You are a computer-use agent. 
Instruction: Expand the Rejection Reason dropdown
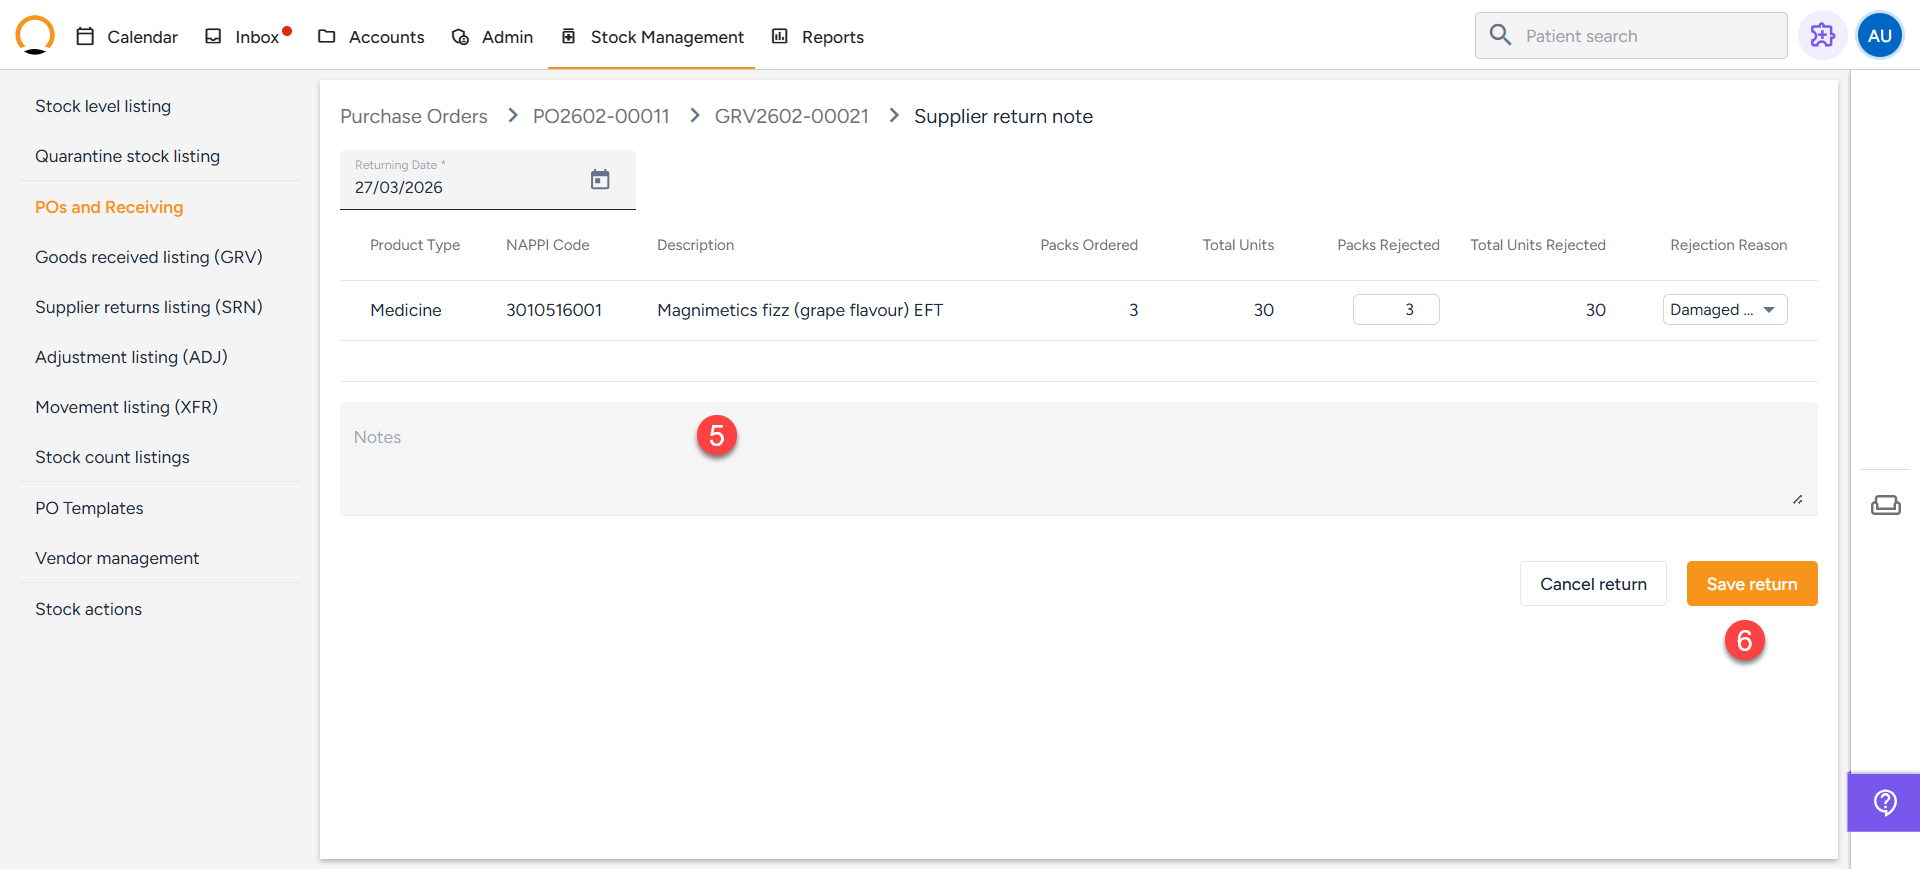[1724, 310]
